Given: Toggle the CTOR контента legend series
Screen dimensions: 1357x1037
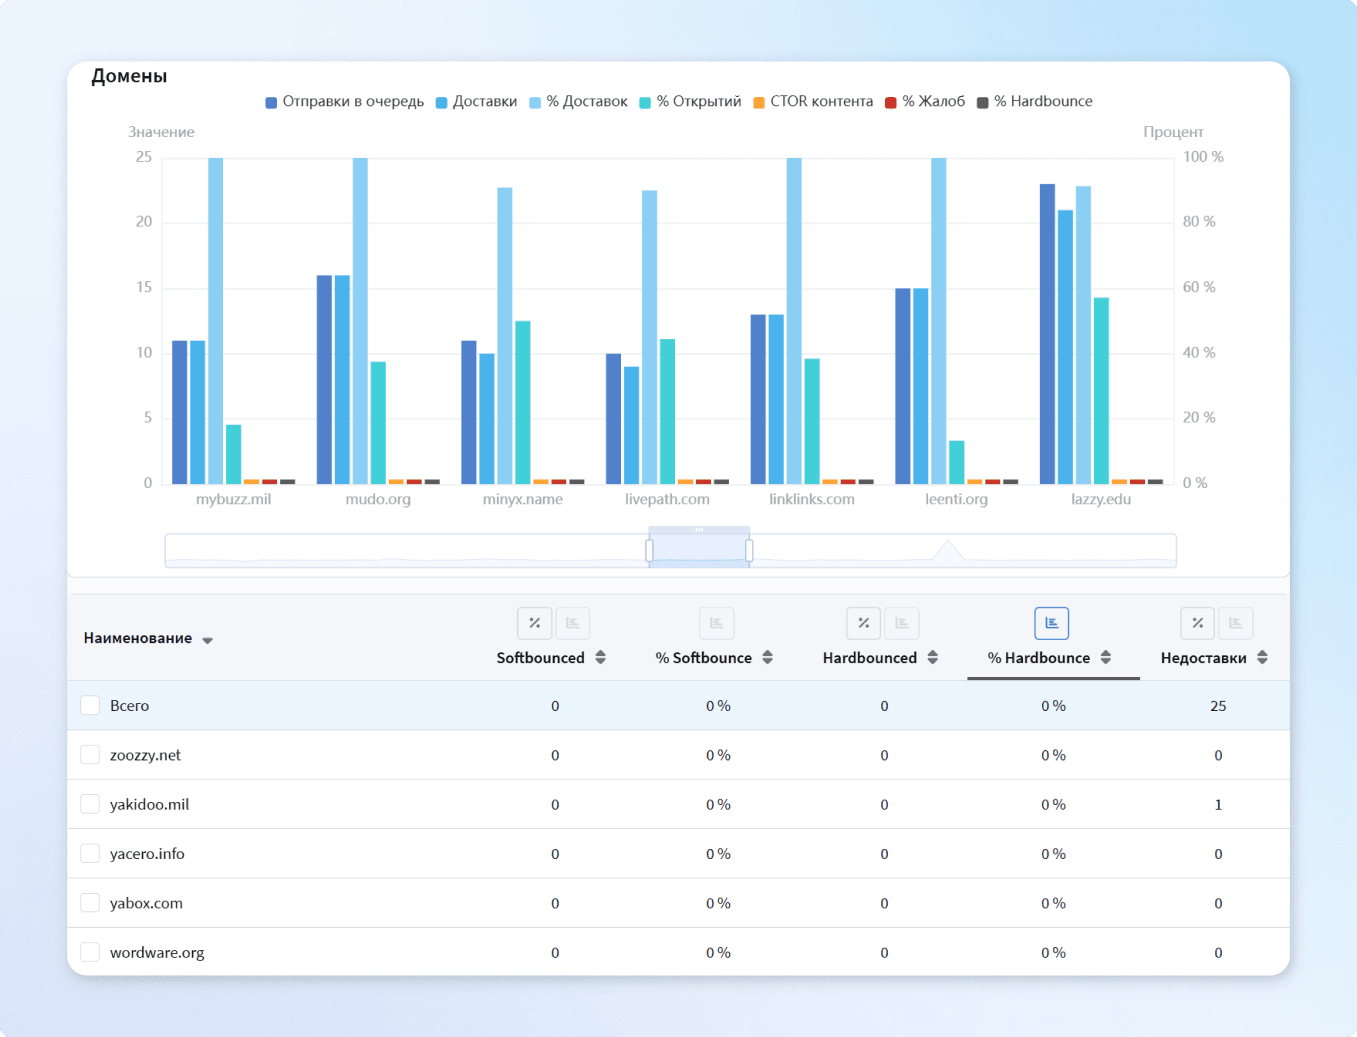Looking at the screenshot, I should 814,102.
